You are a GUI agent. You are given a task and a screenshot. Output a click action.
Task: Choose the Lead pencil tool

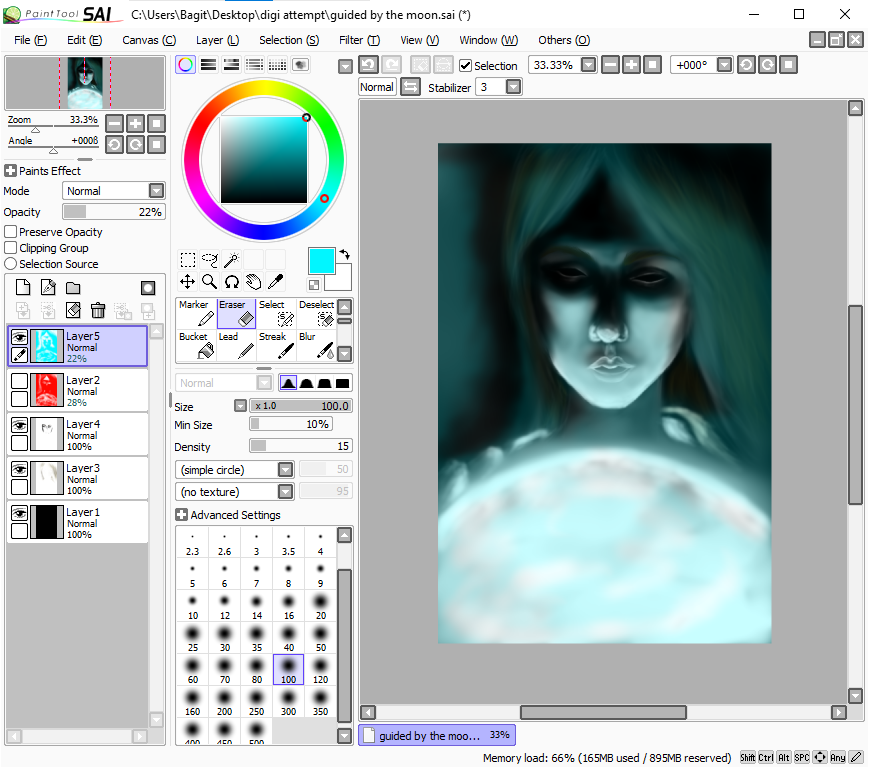[237, 345]
